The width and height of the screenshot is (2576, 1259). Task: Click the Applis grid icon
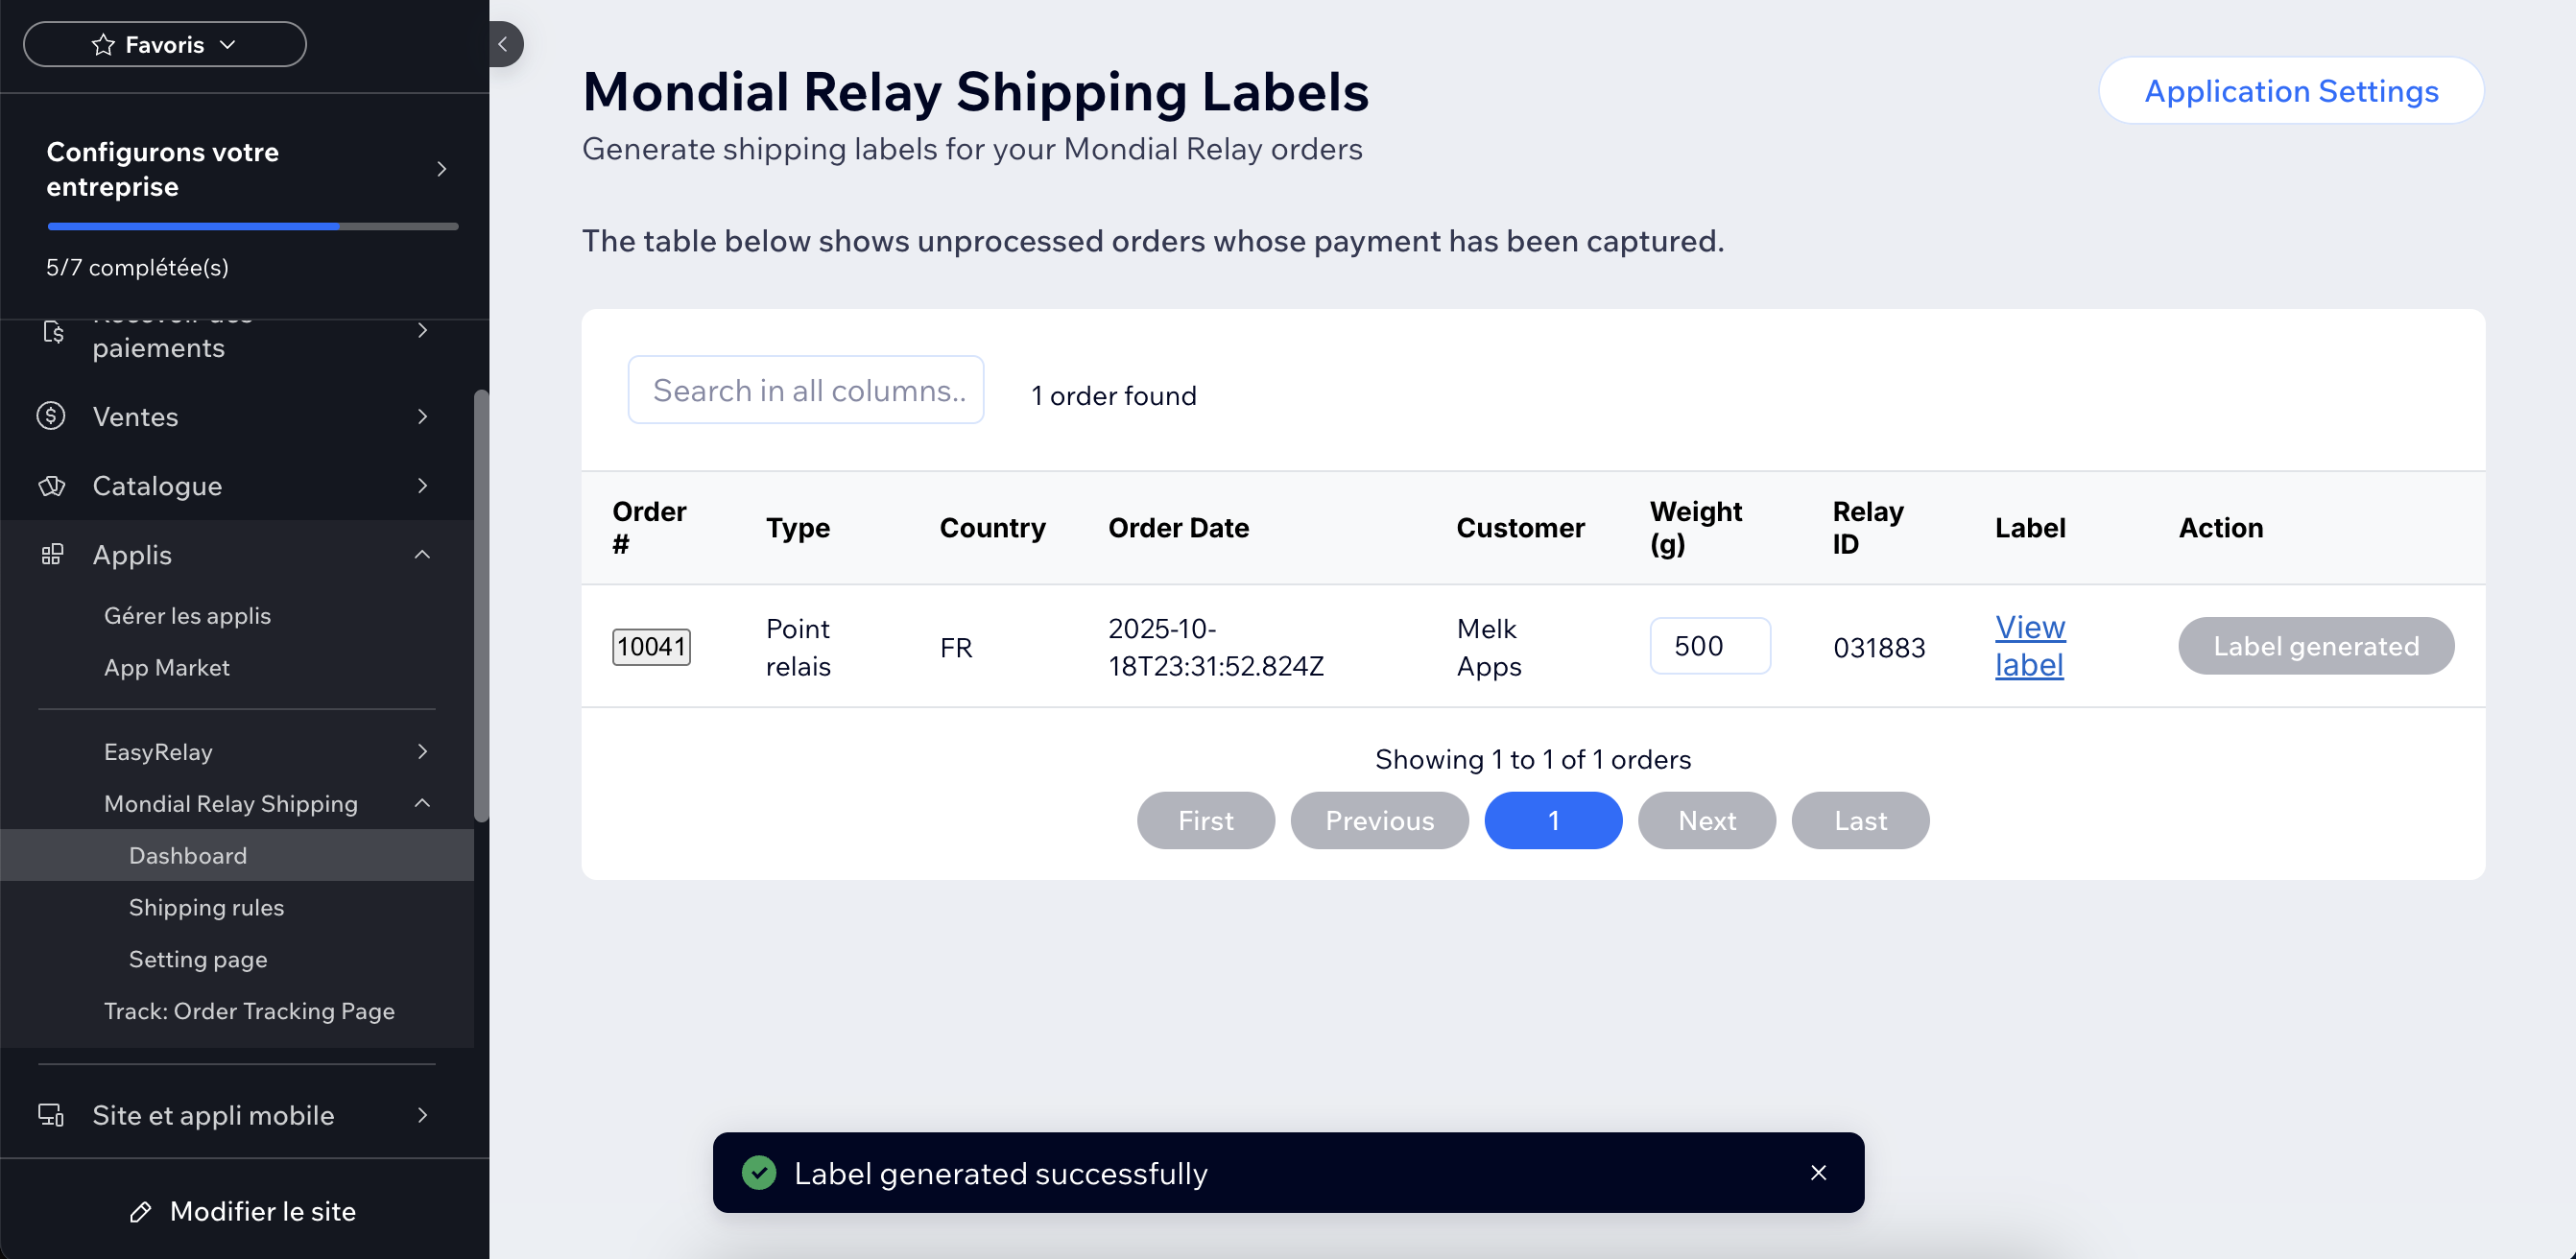pos(51,555)
